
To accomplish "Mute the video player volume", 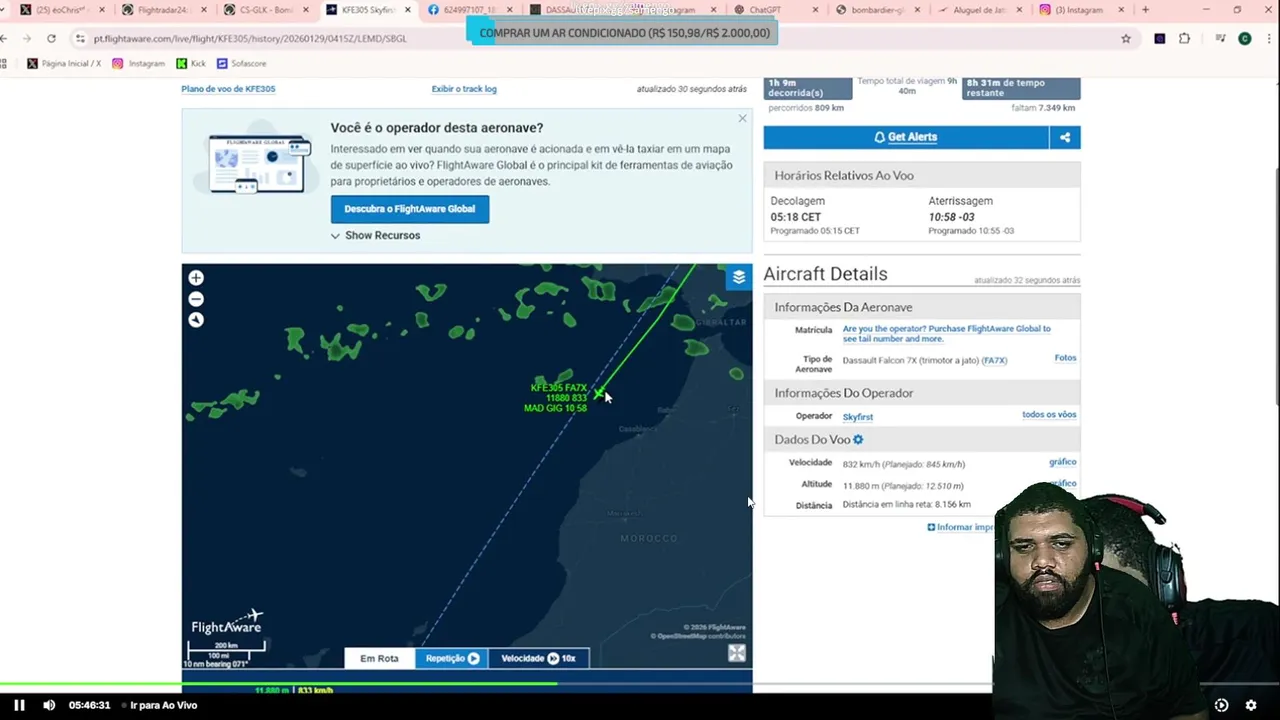I will (49, 705).
